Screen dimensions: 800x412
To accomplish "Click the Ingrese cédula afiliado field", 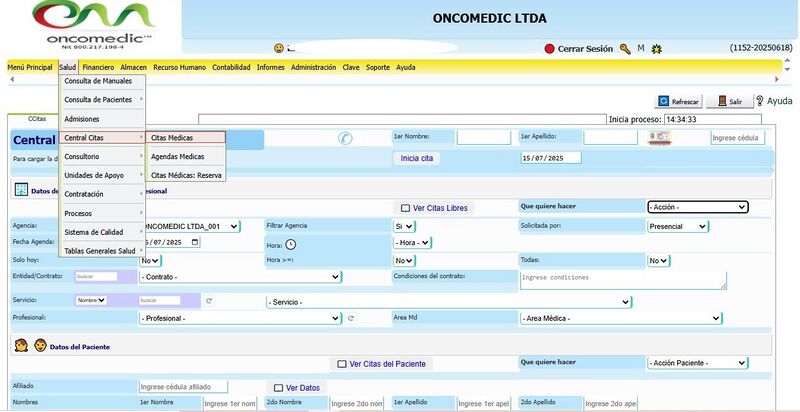I will click(x=183, y=387).
